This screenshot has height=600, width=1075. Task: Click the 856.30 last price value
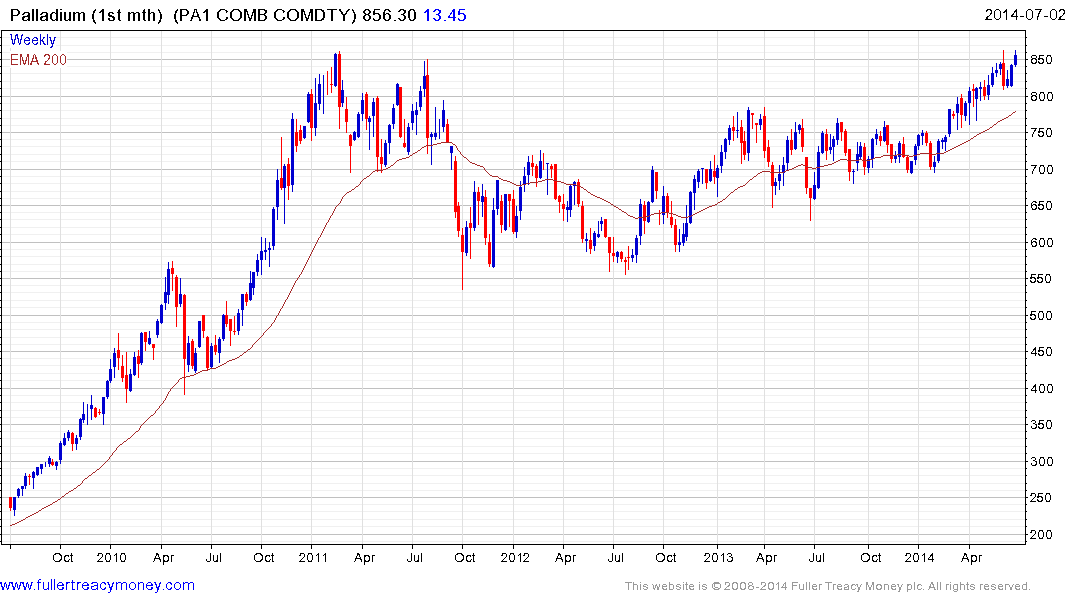pos(389,15)
